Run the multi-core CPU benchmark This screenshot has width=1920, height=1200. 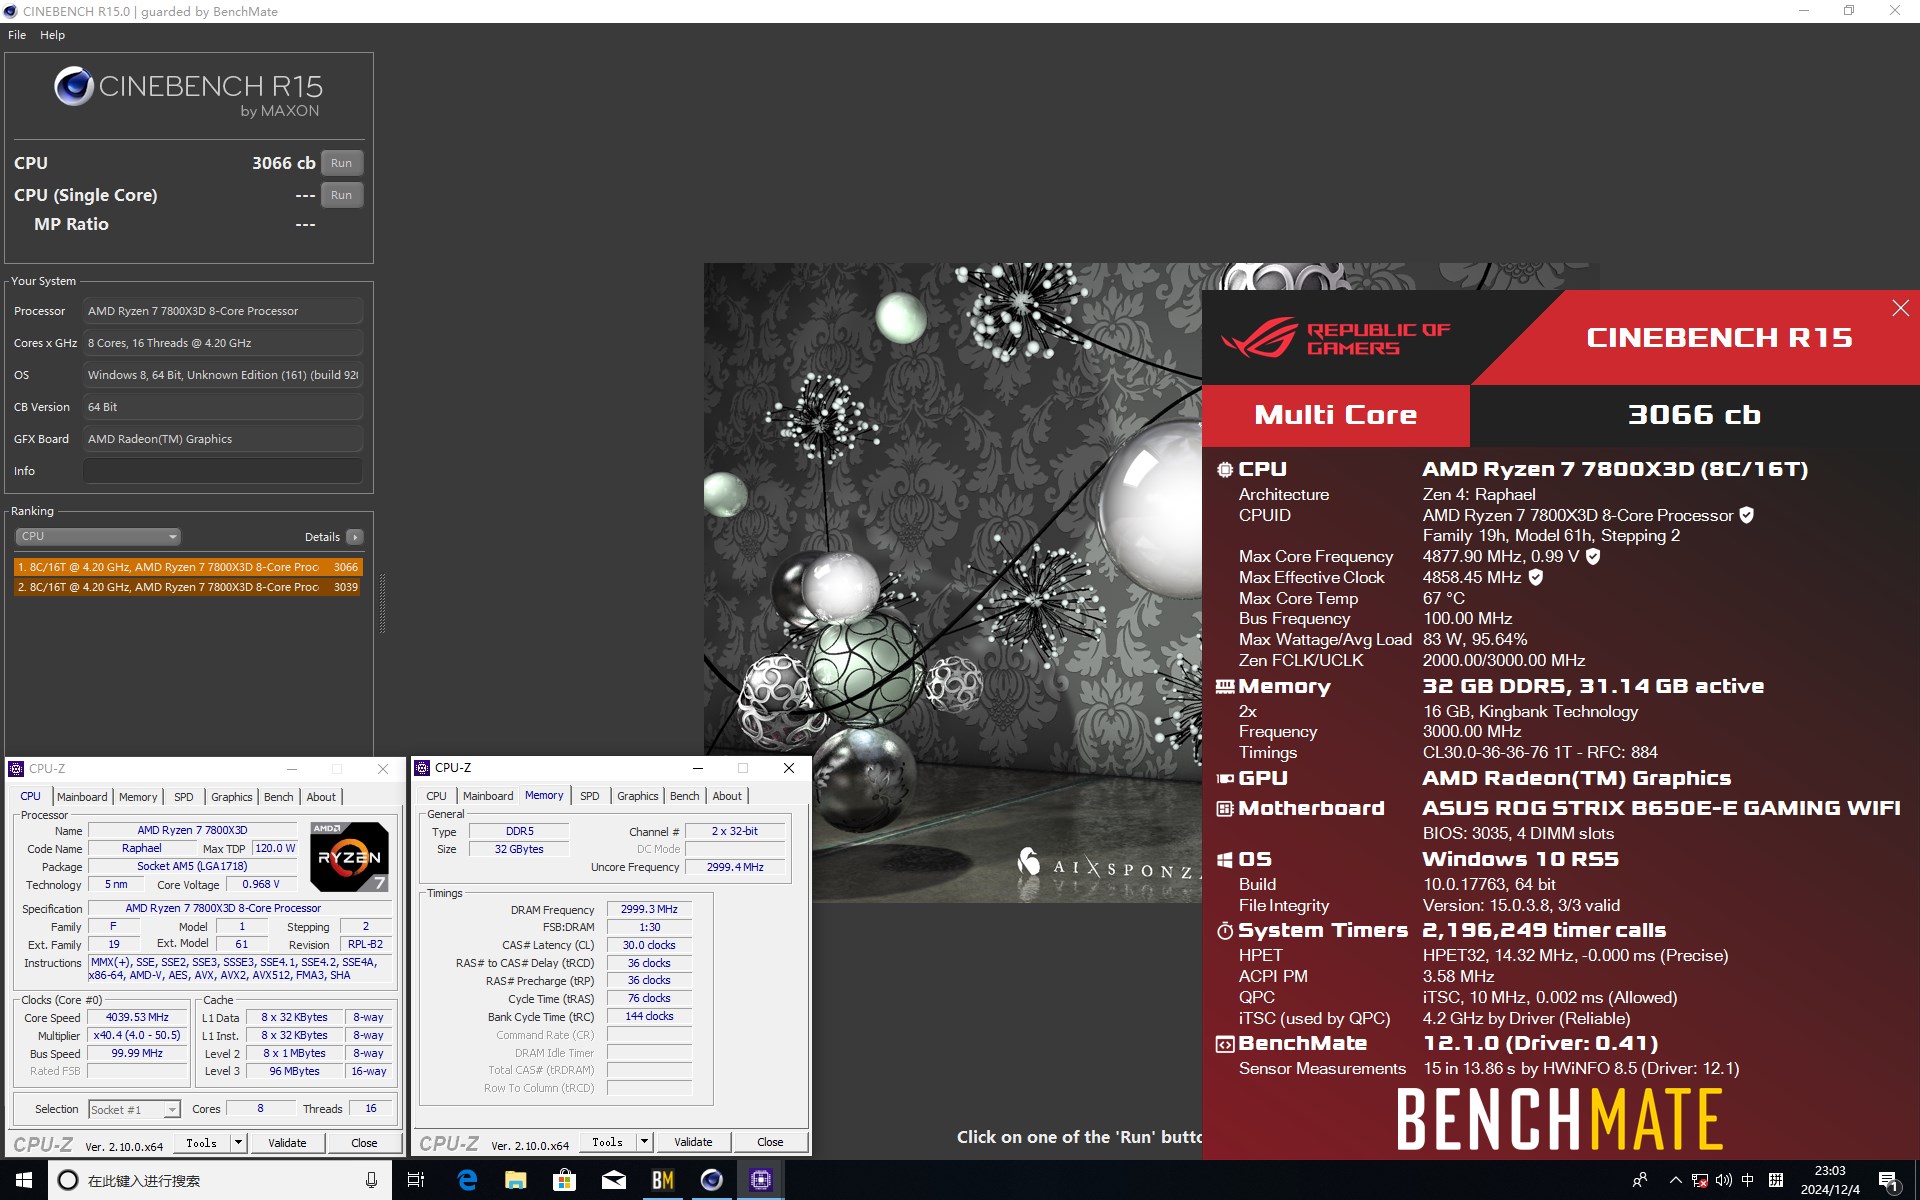tap(341, 163)
